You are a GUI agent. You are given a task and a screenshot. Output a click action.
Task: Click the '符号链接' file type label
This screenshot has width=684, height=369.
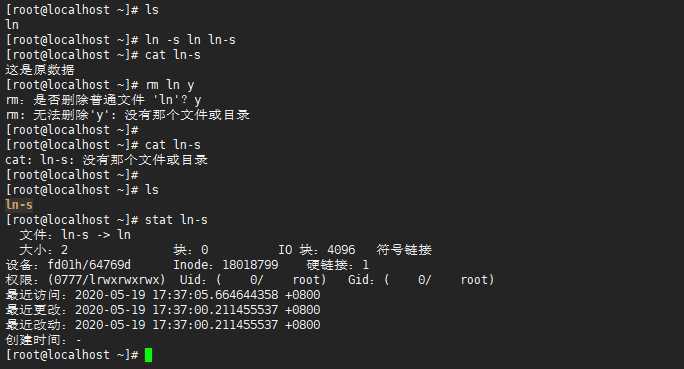[404, 249]
